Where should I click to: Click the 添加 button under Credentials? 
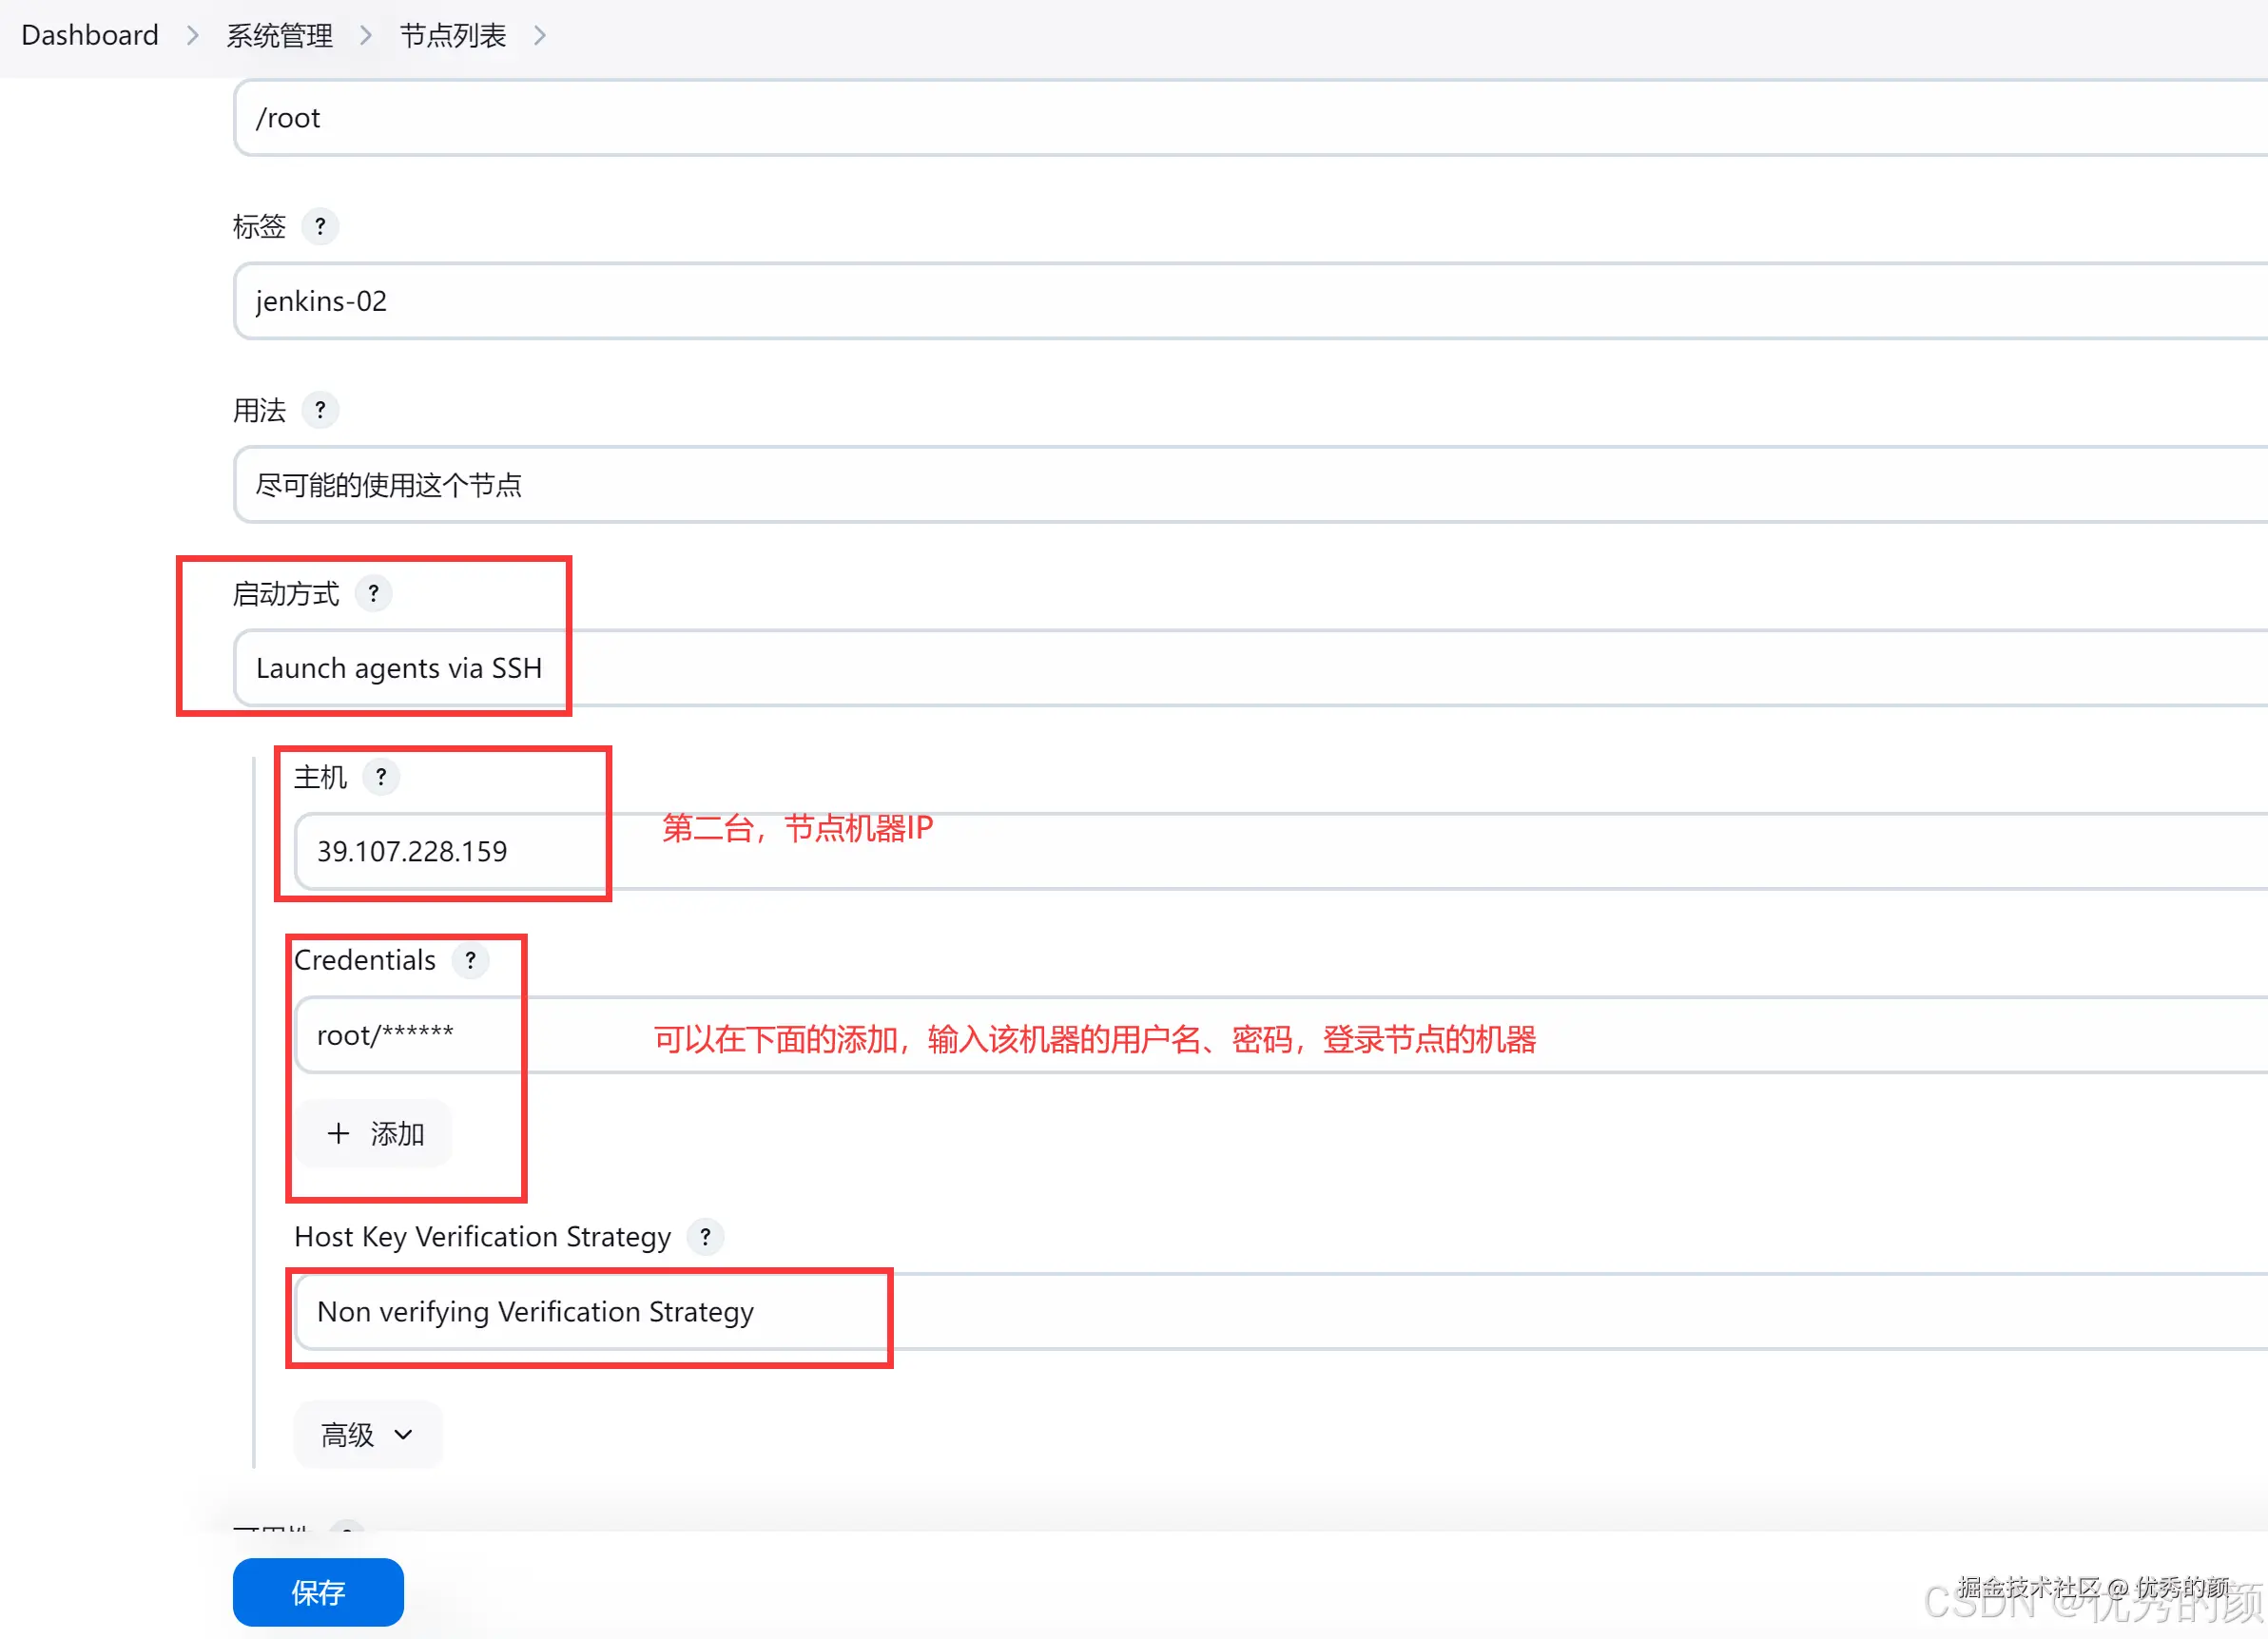point(371,1133)
